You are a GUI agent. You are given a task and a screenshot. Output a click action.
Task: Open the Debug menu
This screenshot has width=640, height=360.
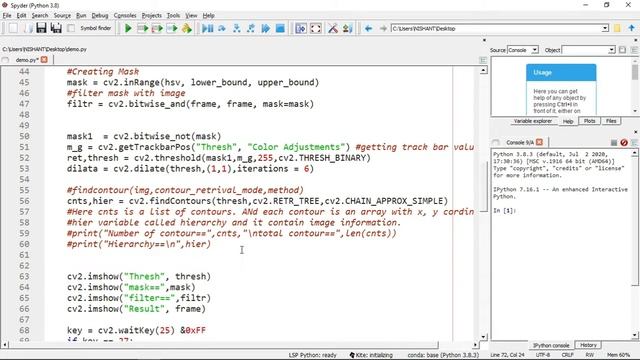tap(100, 16)
